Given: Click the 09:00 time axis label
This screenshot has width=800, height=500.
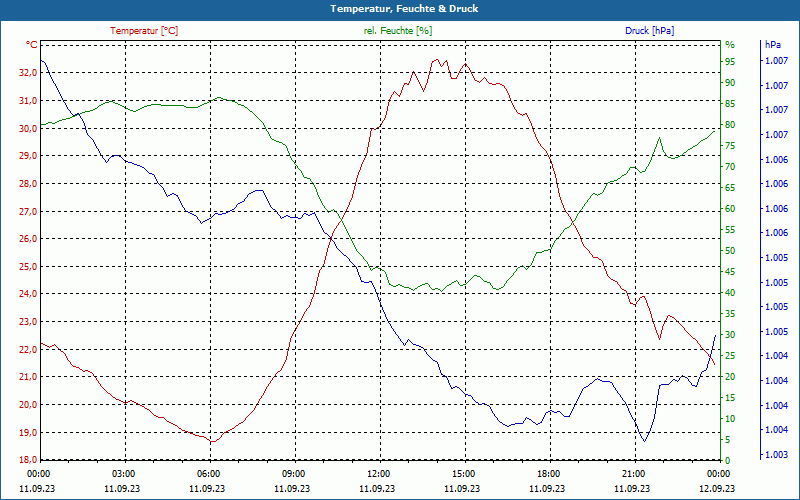Looking at the screenshot, I should tap(293, 474).
